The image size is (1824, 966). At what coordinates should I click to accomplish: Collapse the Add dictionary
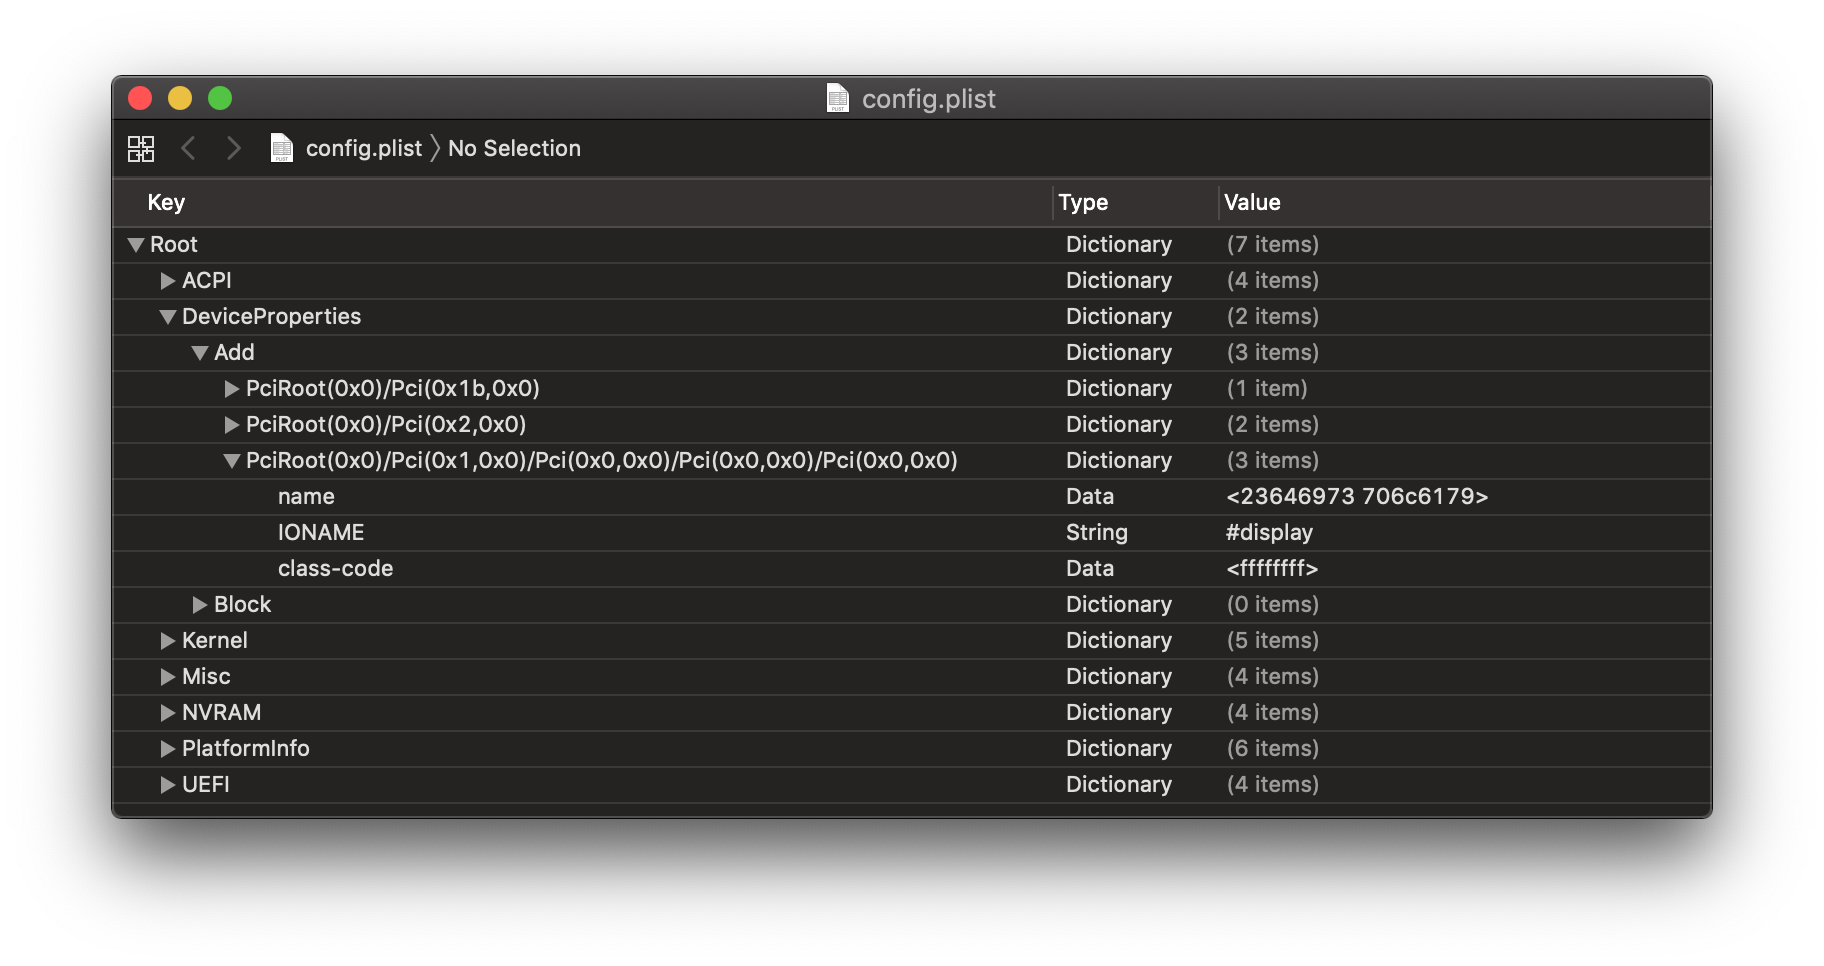[x=200, y=353]
